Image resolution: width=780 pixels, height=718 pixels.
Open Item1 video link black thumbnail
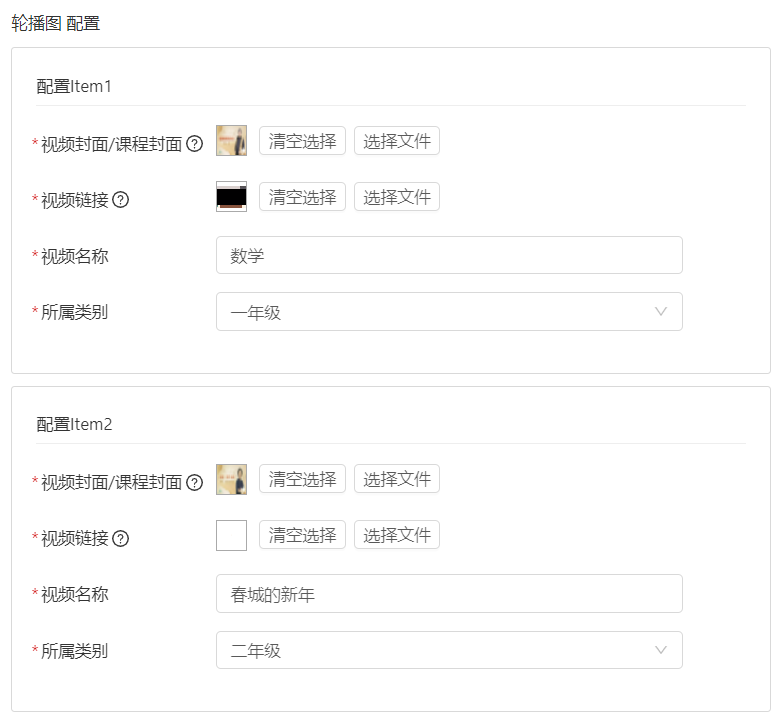[231, 197]
